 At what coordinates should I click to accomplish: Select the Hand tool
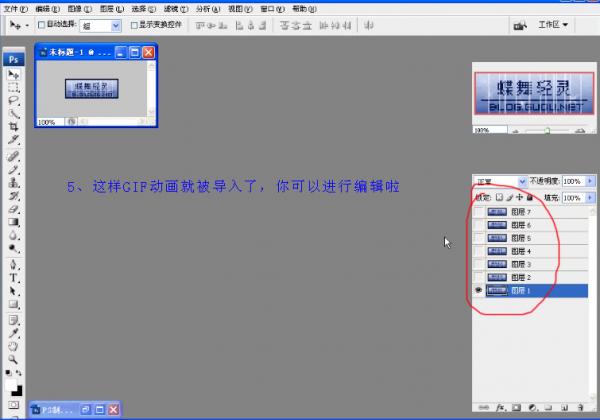pos(13,346)
